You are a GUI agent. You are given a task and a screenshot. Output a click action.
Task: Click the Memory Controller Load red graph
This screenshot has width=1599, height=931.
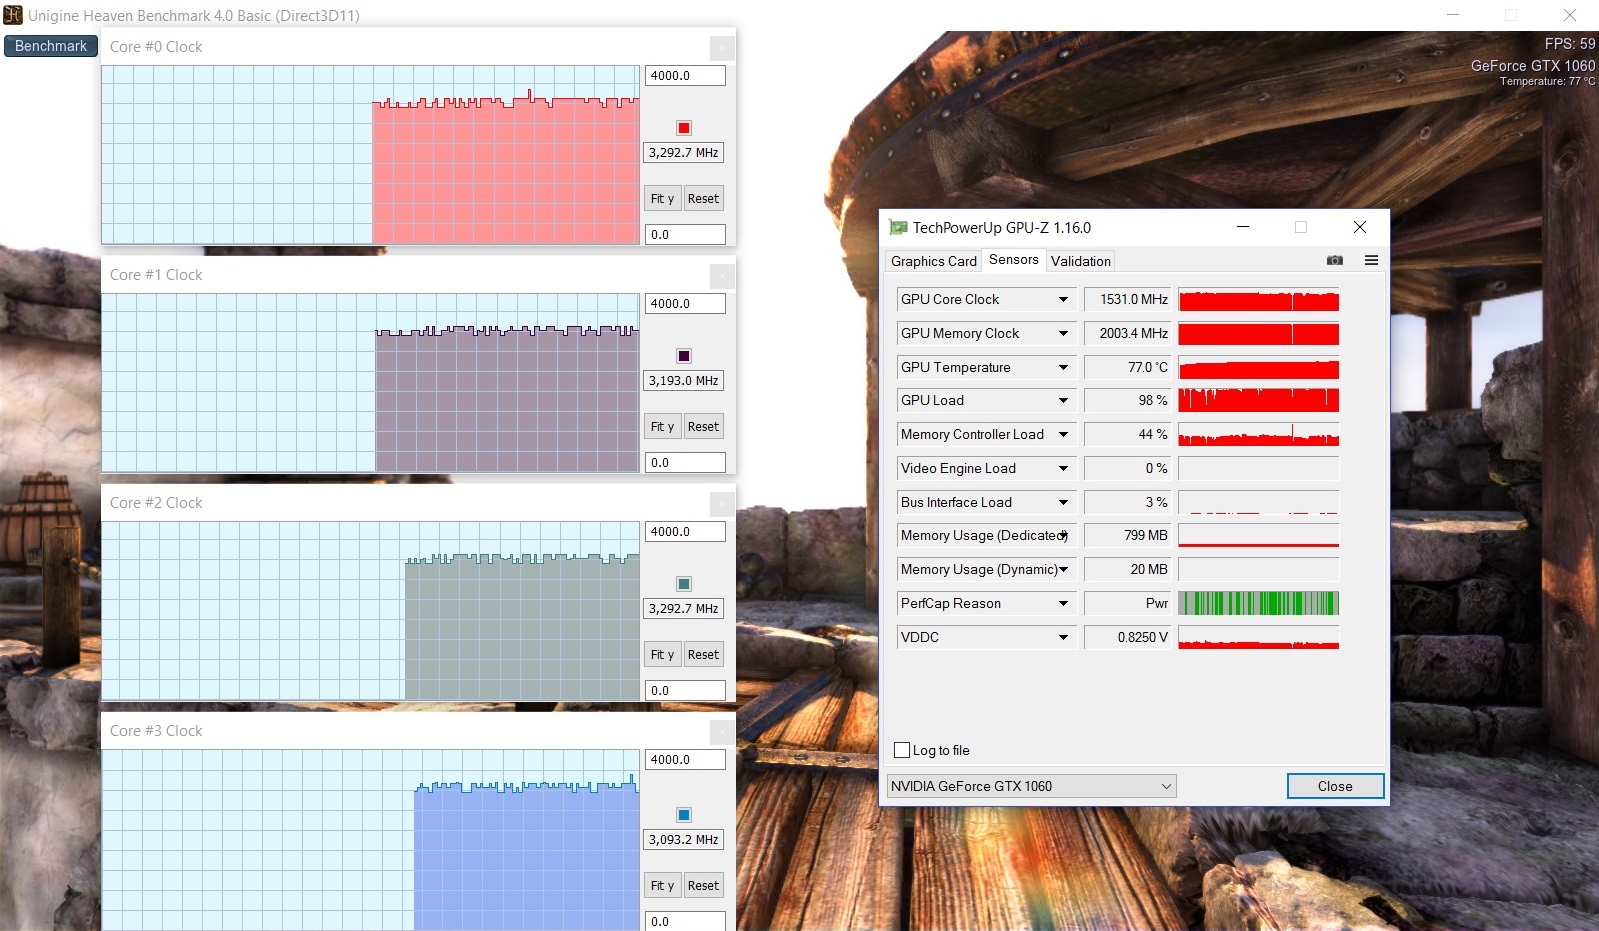coord(1259,434)
